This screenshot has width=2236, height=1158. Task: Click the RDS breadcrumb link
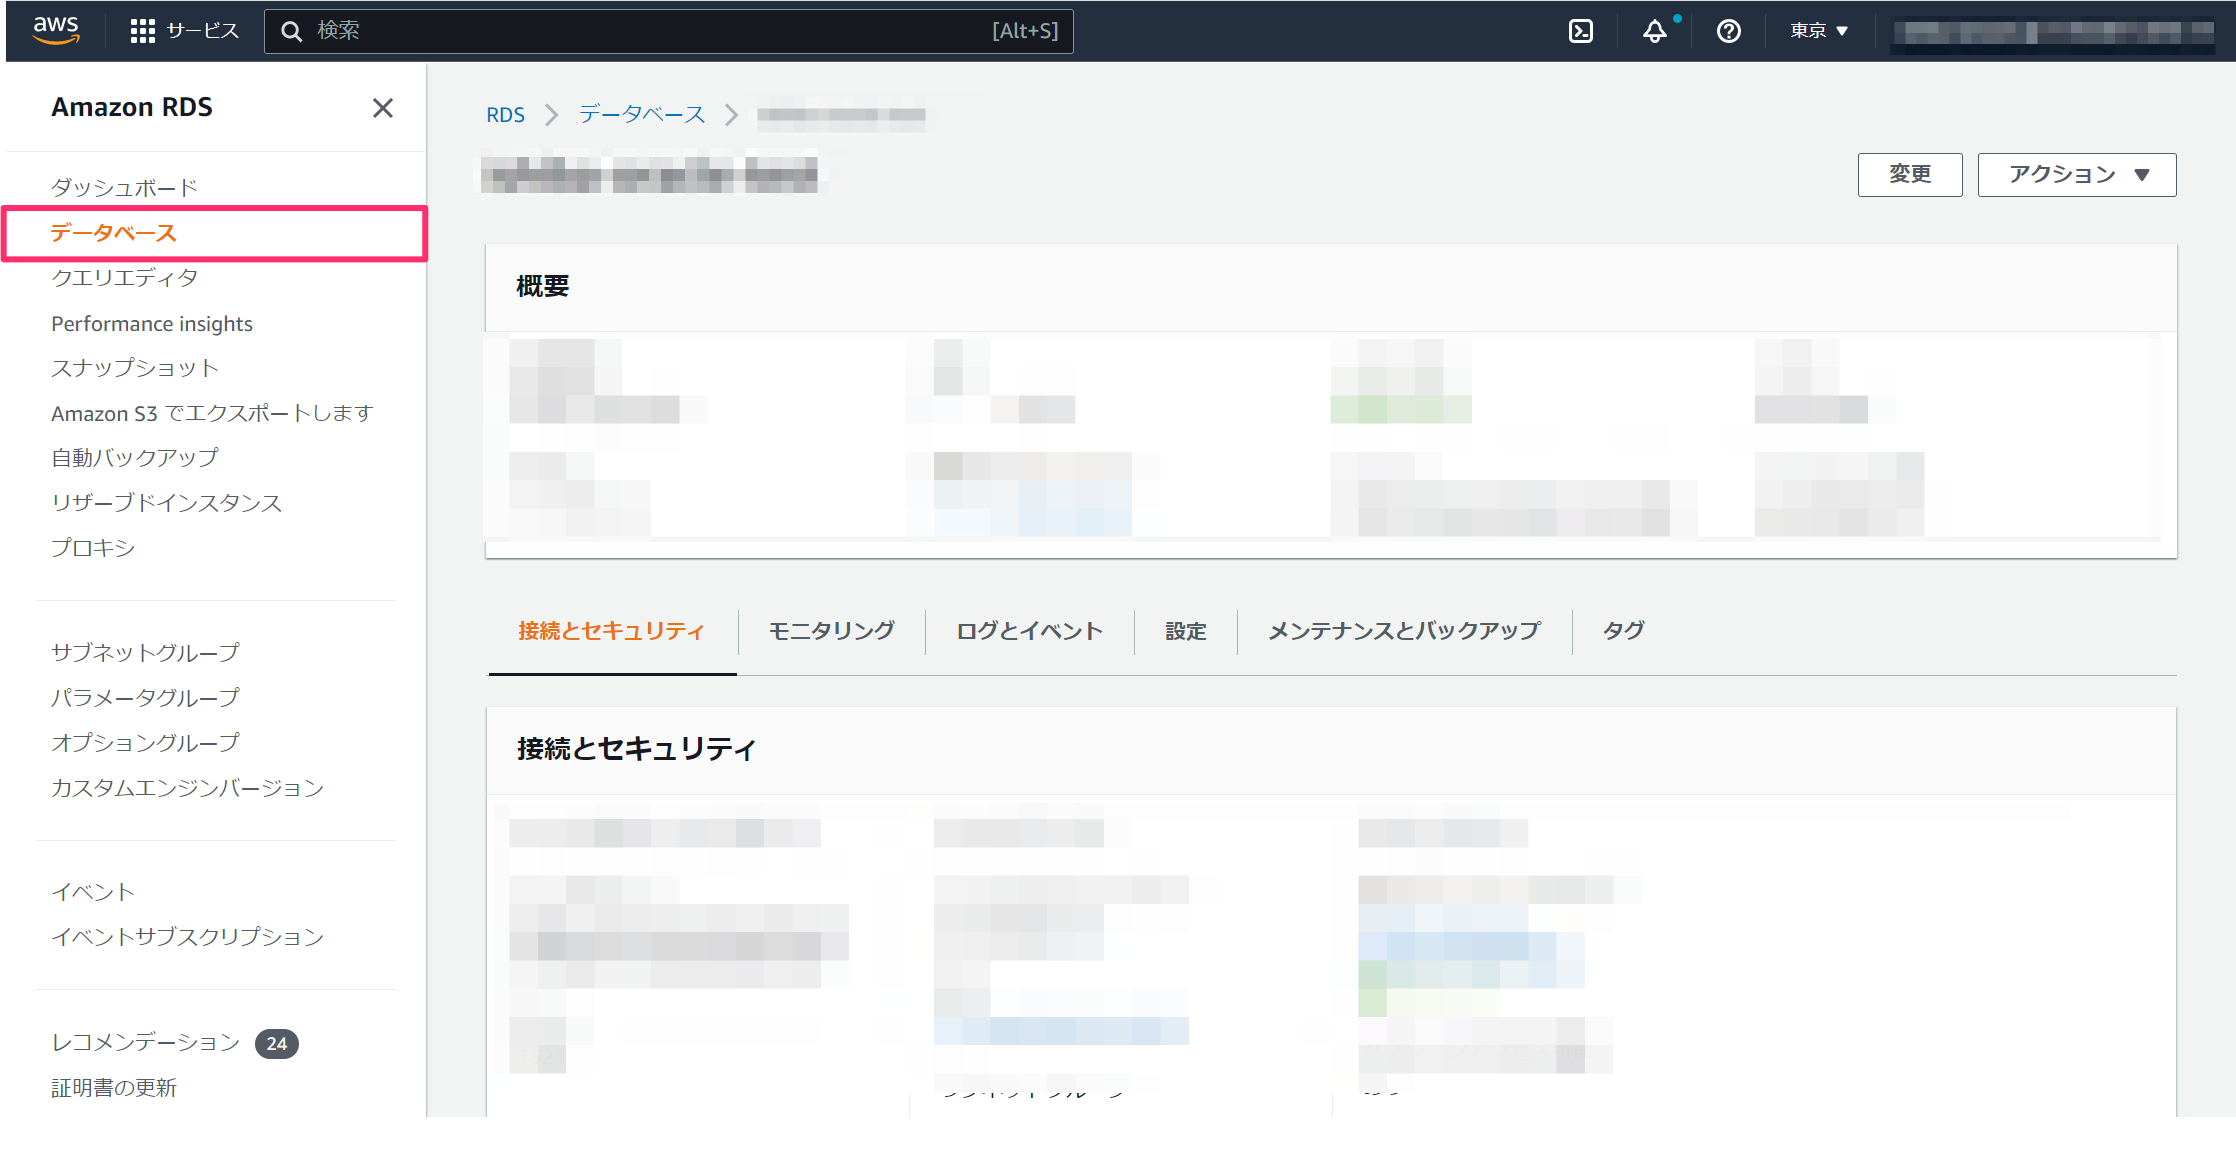point(505,115)
